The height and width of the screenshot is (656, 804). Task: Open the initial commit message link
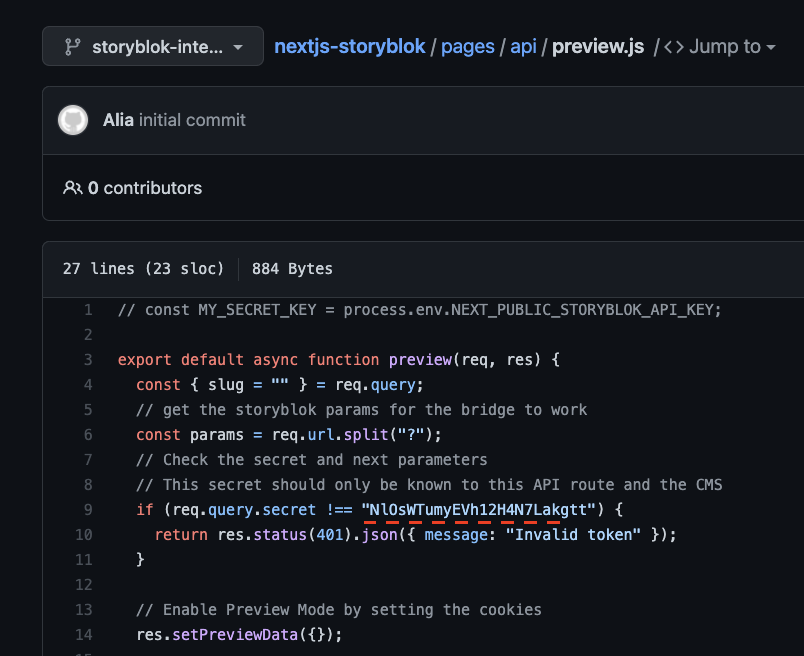pos(192,120)
